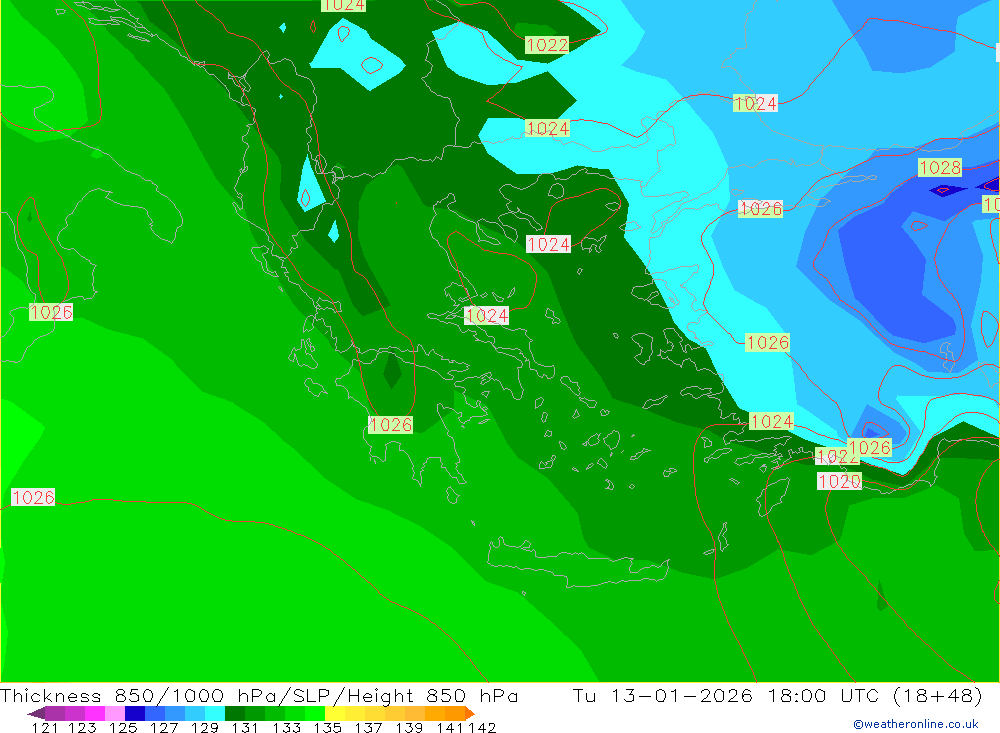Click the 1026 label on the Peloponnese
Image resolution: width=1000 pixels, height=733 pixels.
tap(390, 425)
